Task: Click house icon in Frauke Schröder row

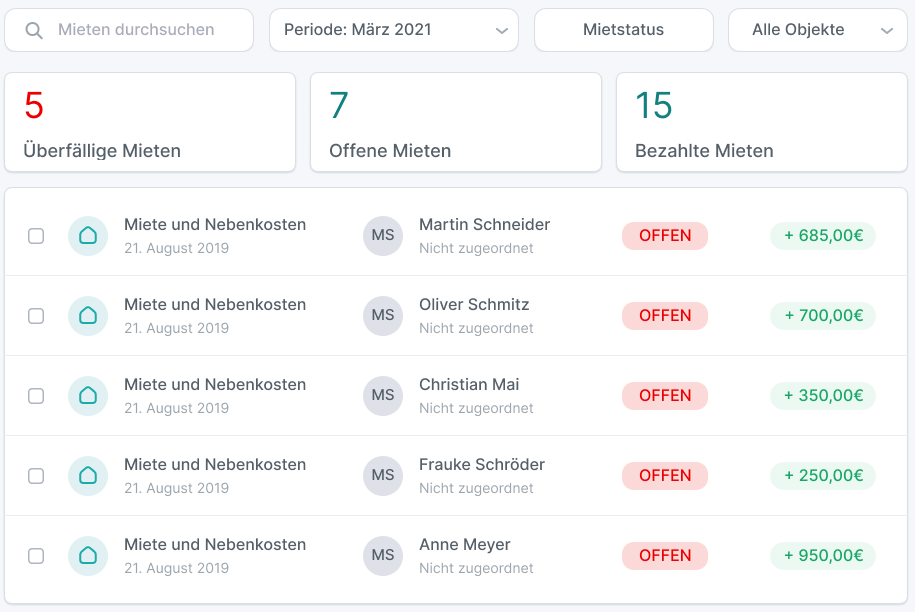Action: tap(88, 475)
